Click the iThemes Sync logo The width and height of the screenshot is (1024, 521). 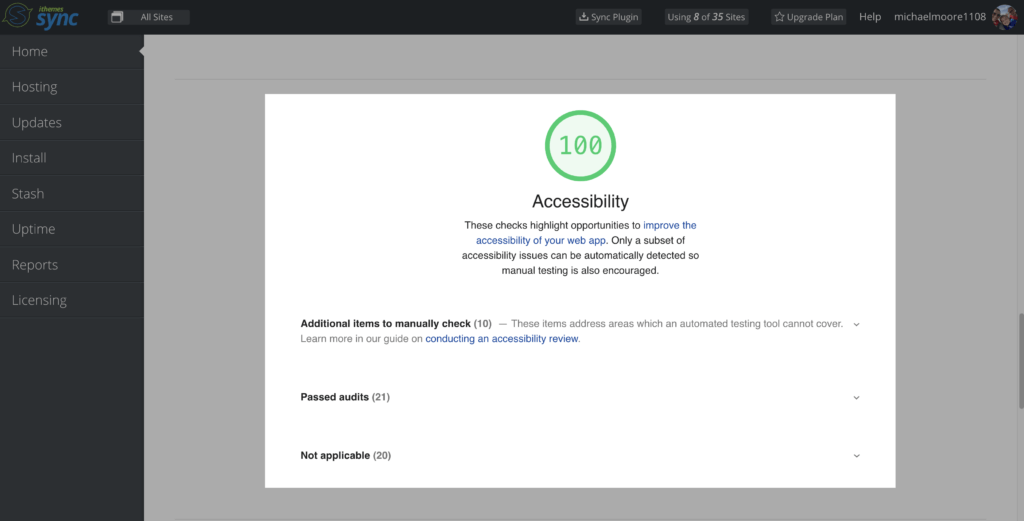pos(40,17)
